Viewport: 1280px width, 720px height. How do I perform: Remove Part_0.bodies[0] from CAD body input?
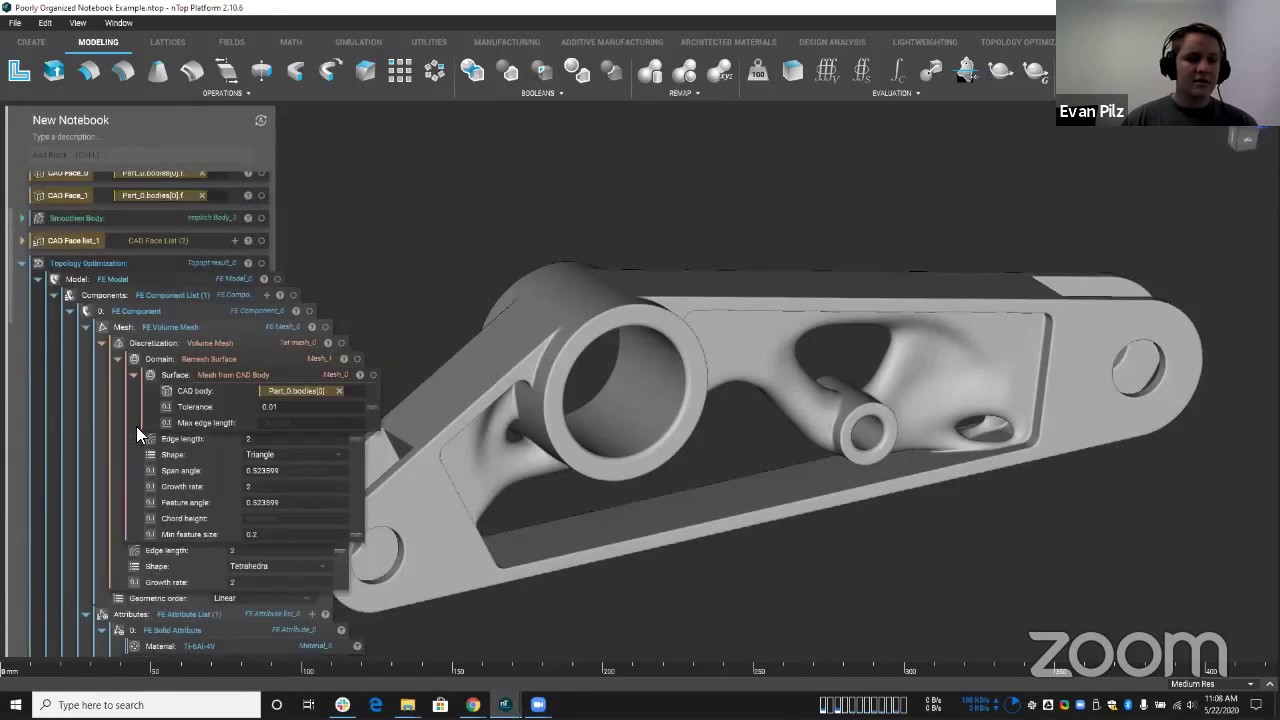[339, 391]
